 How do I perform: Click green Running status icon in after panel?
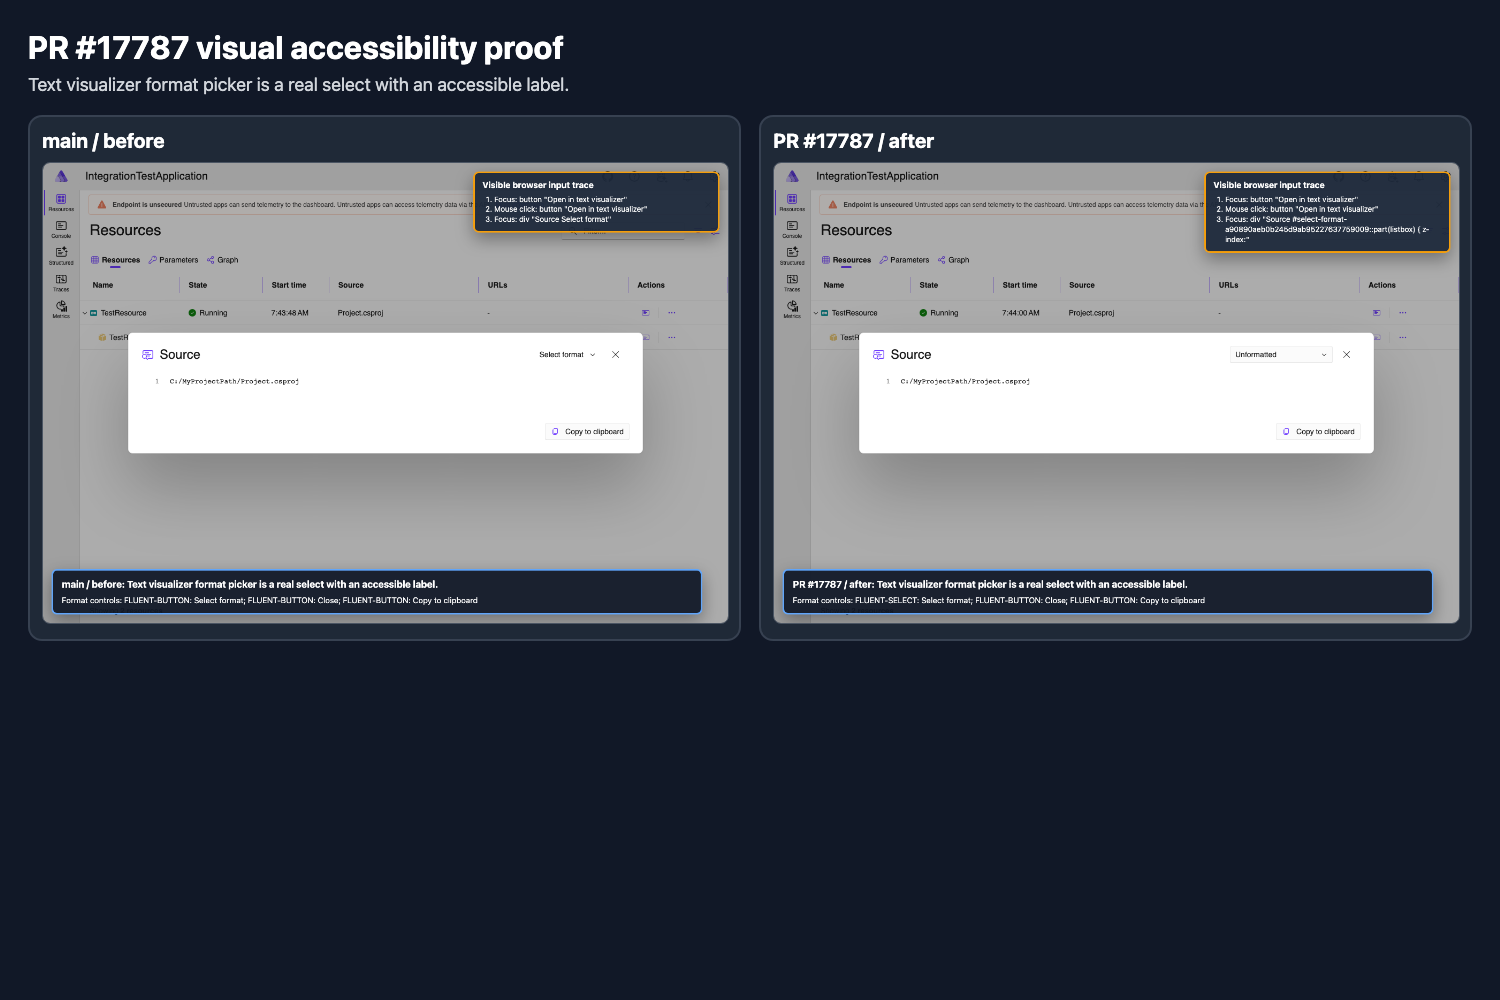coord(924,313)
